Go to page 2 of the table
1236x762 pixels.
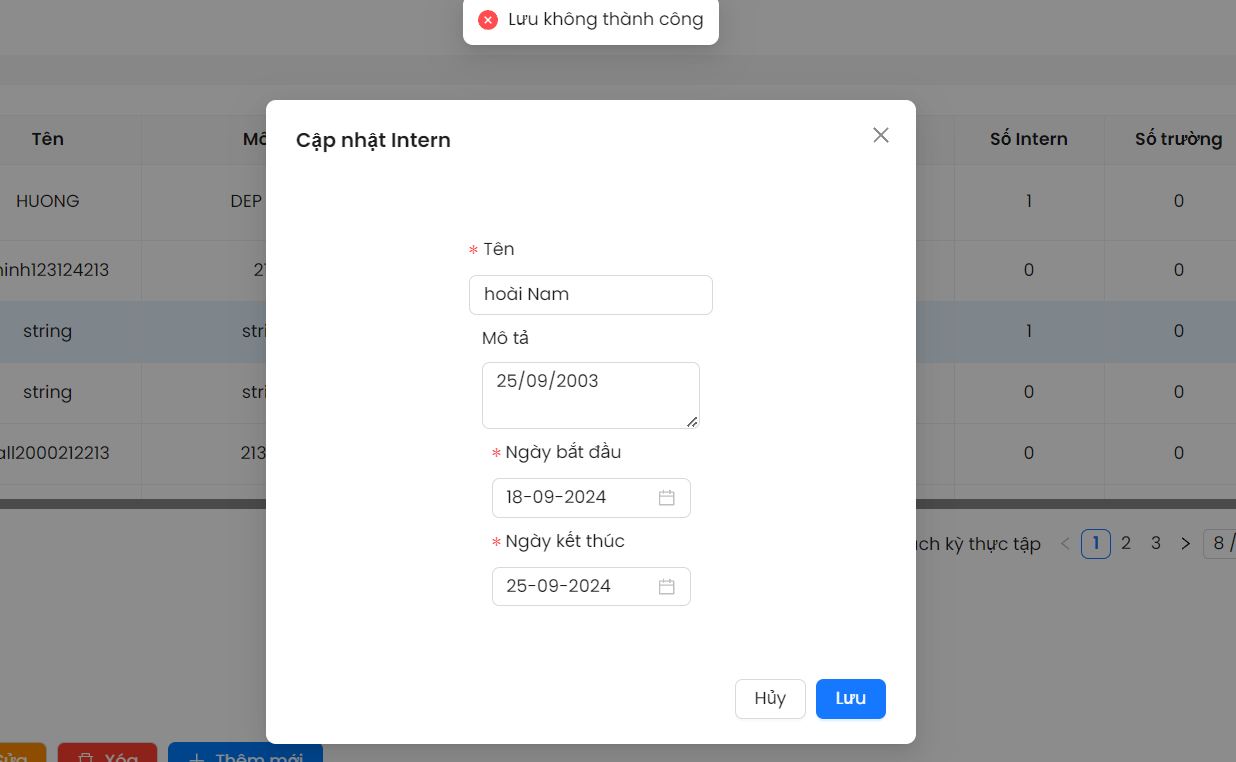click(x=1126, y=544)
